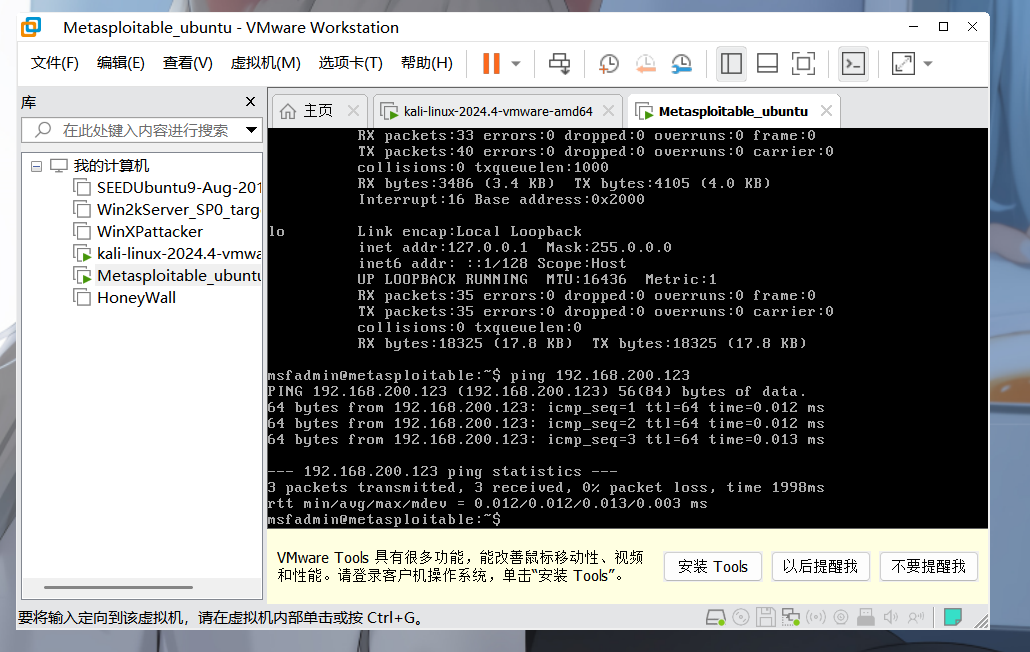The image size is (1030, 652).
Task: Close the Metasploitable_ubuntu tab
Action: pyautogui.click(x=826, y=111)
